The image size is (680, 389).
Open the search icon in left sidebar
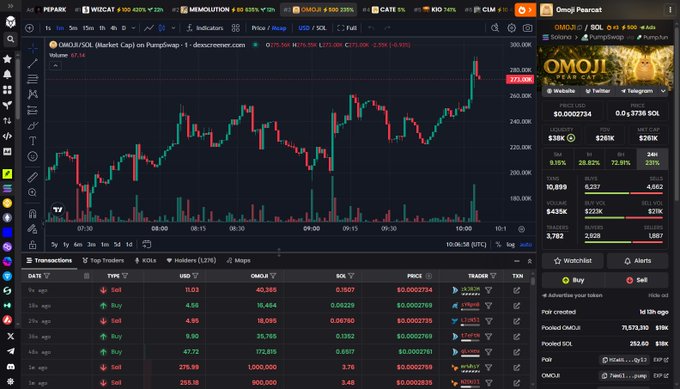pos(10,39)
